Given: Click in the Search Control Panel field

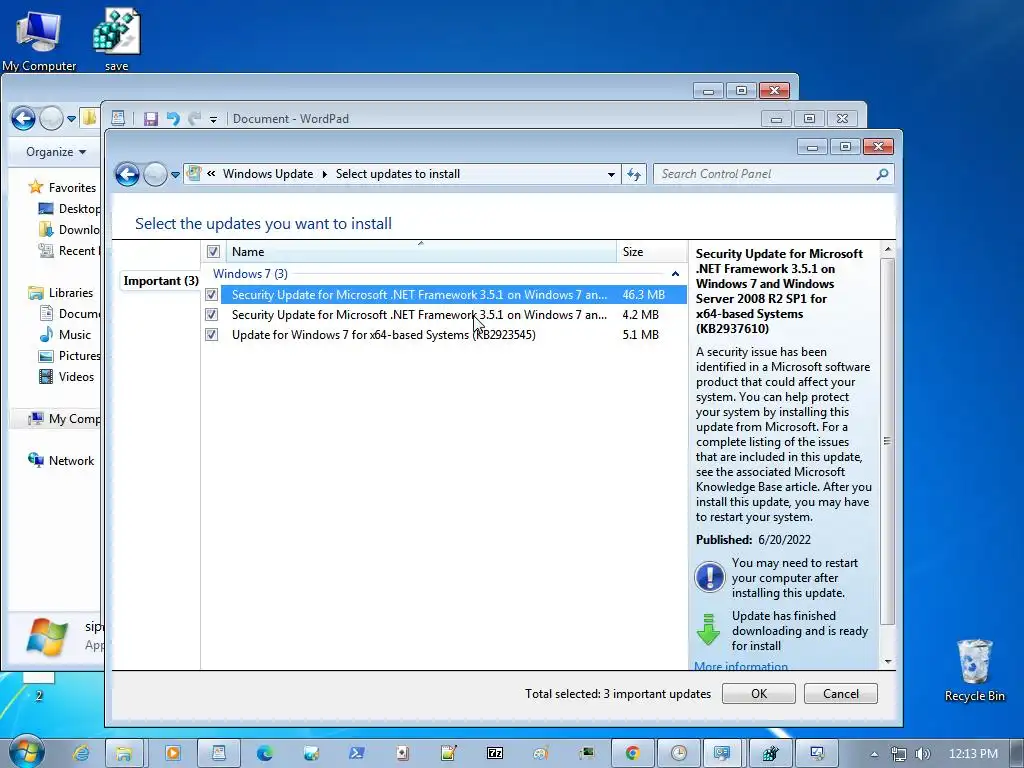Looking at the screenshot, I should point(764,174).
